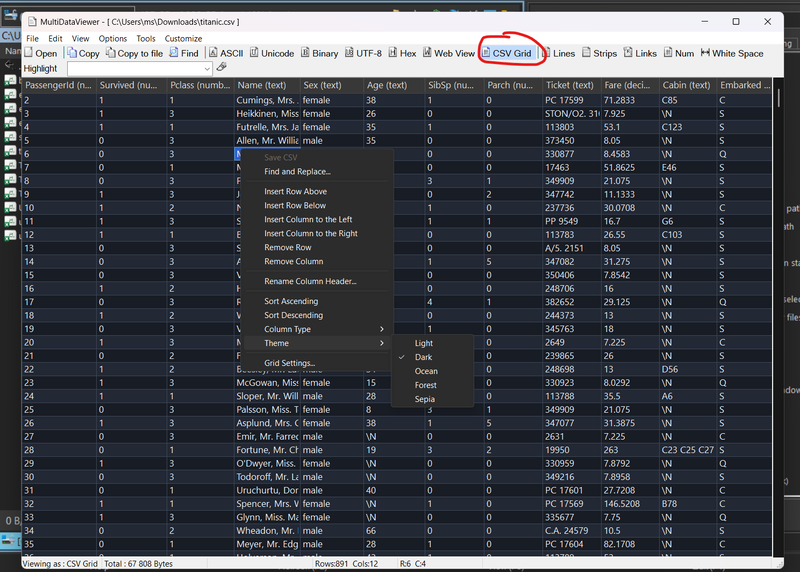Switch to Hex view mode

click(403, 53)
